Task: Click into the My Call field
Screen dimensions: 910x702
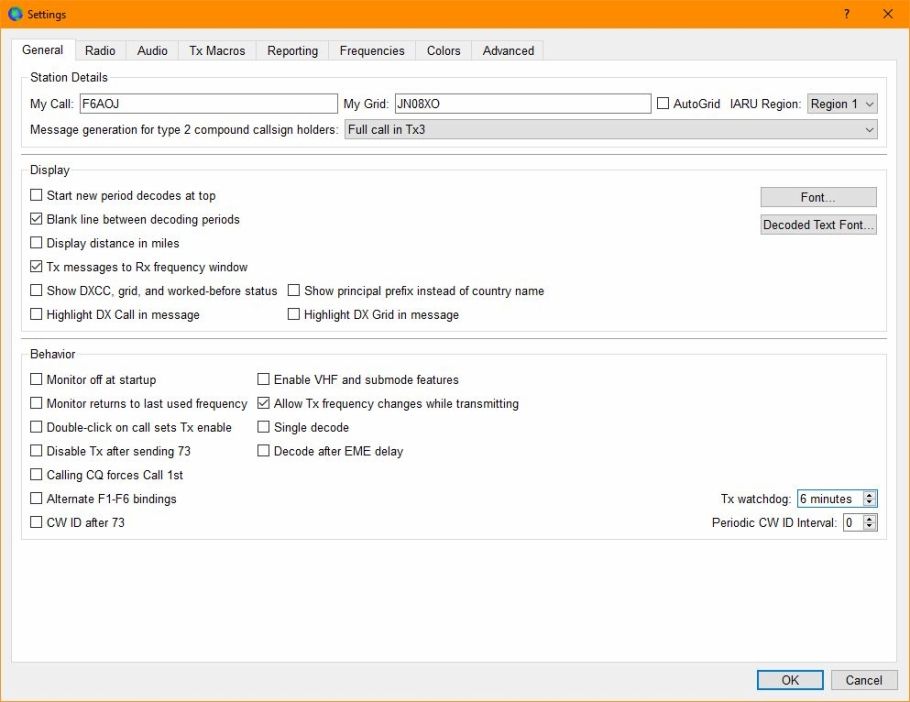Action: 208,104
